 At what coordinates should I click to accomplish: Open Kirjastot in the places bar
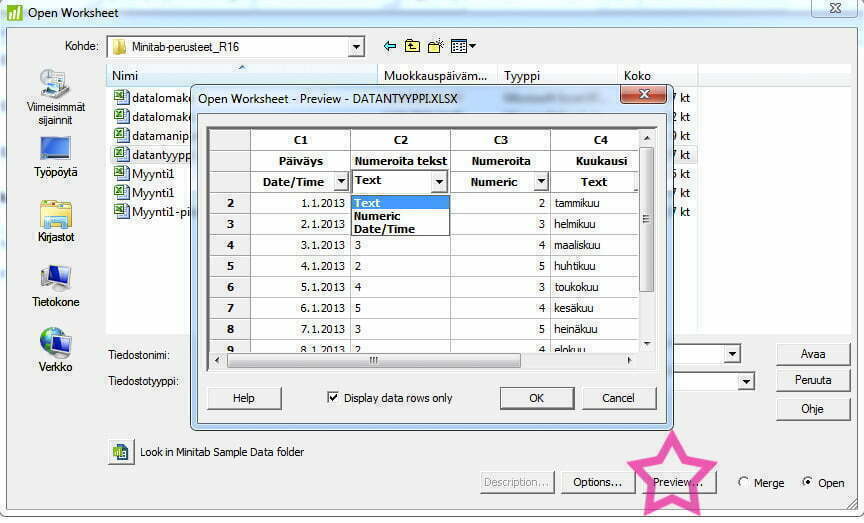pyautogui.click(x=55, y=222)
